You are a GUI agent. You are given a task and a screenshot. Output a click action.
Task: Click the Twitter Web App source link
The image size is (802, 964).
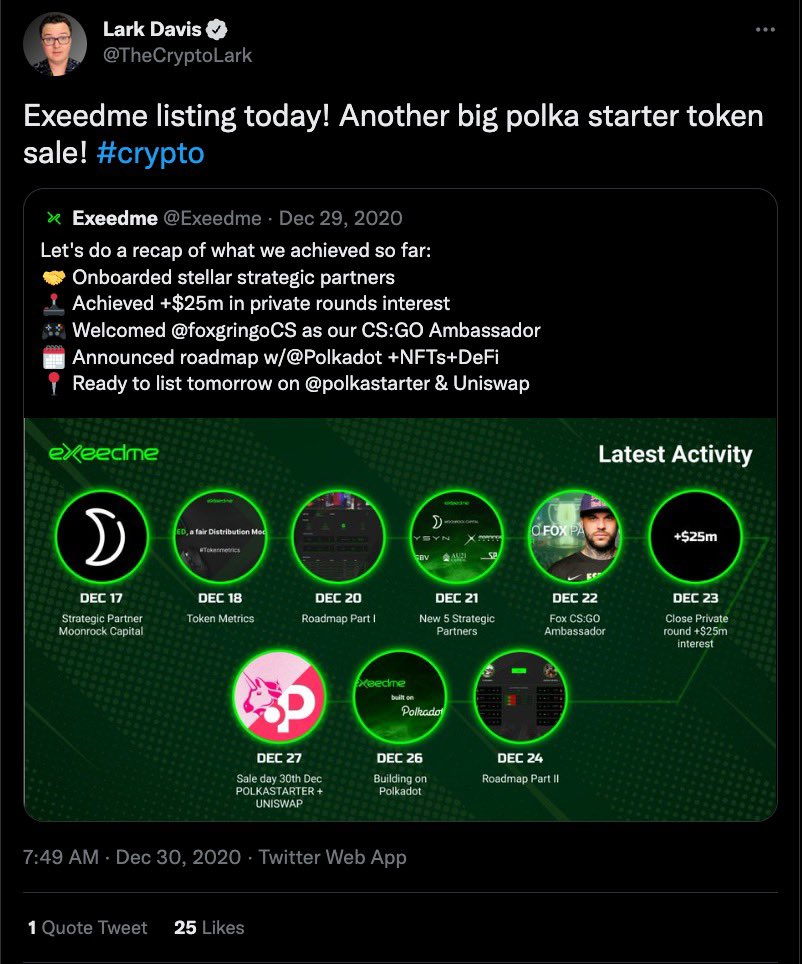tap(333, 857)
